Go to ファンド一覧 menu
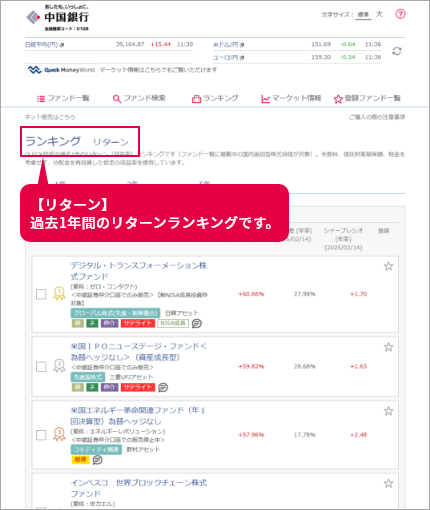Image resolution: width=430 pixels, height=510 pixels. 63,98
